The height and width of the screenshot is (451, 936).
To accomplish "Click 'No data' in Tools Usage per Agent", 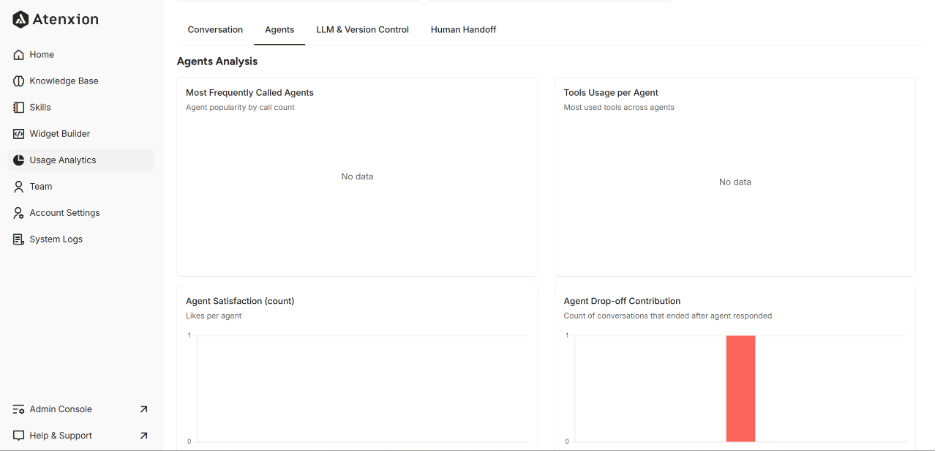I will click(x=735, y=182).
